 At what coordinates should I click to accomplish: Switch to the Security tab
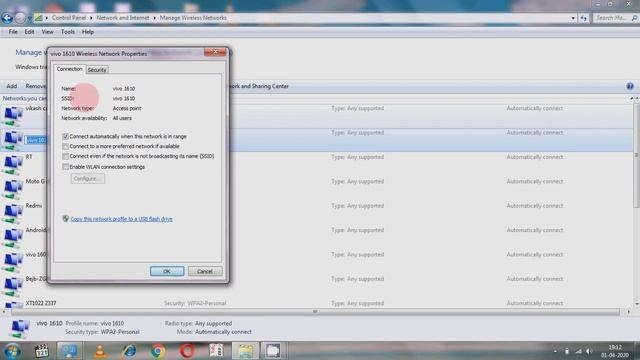tap(97, 70)
